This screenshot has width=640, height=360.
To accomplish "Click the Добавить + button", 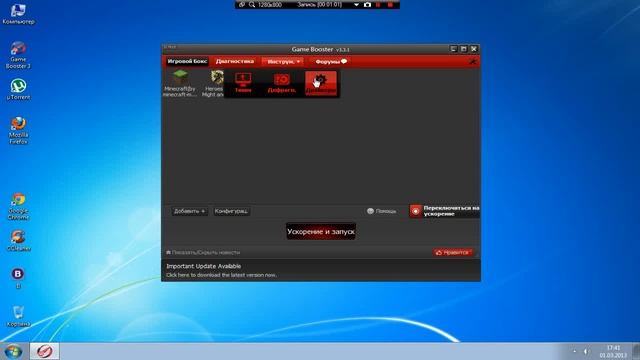I will coord(189,211).
